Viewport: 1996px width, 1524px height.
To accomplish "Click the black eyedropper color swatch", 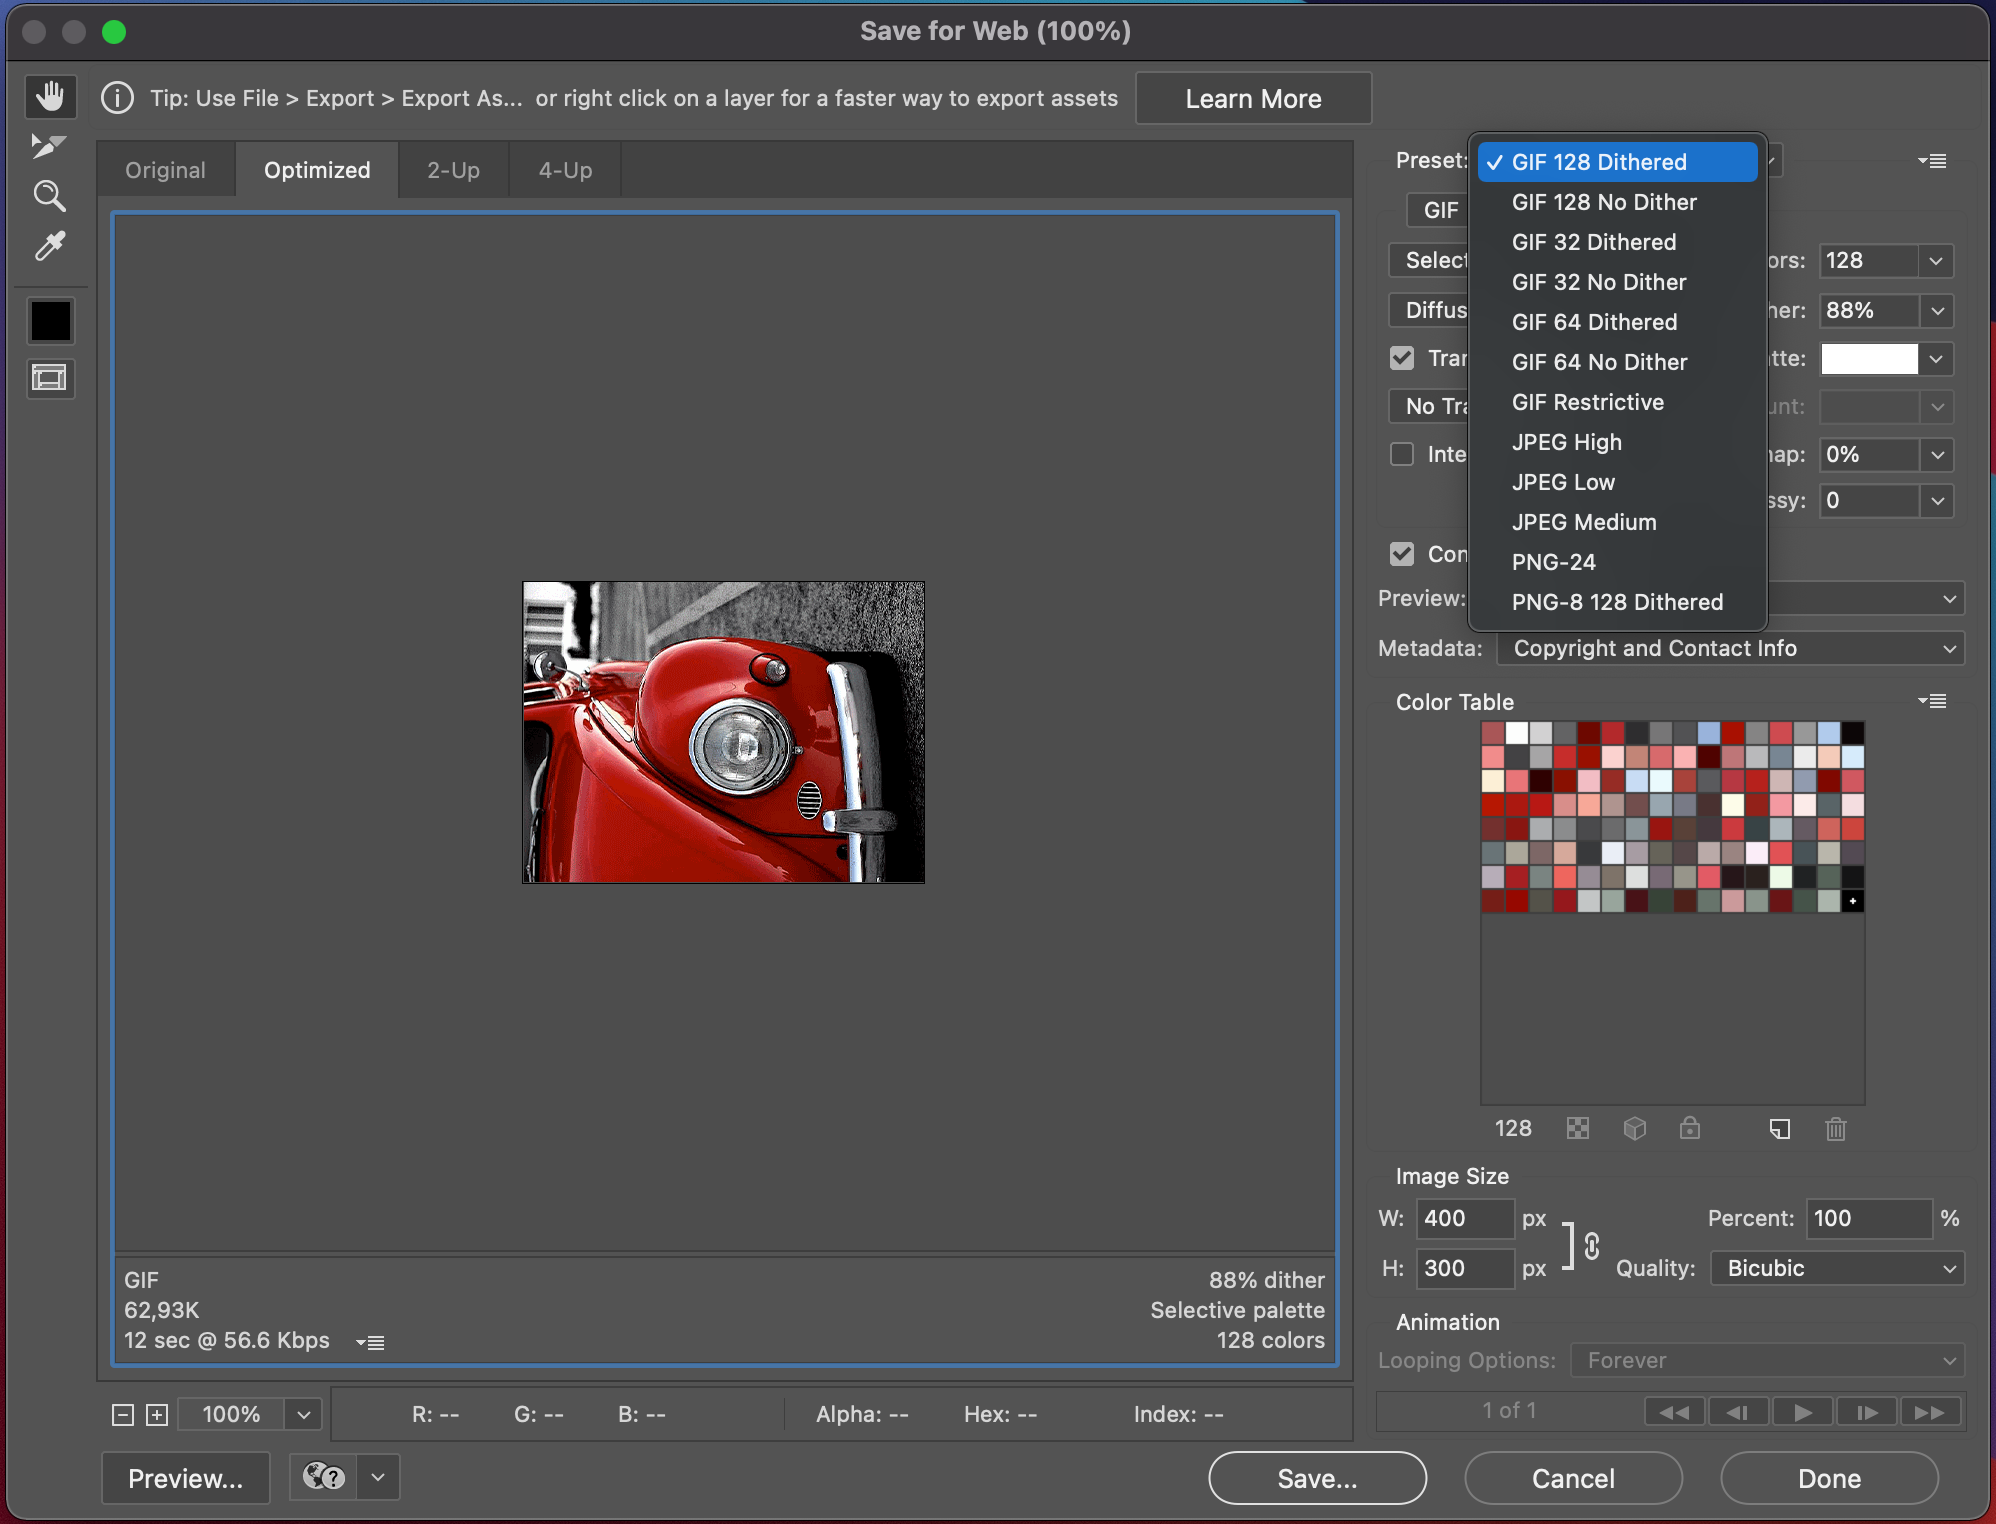I will [x=50, y=321].
